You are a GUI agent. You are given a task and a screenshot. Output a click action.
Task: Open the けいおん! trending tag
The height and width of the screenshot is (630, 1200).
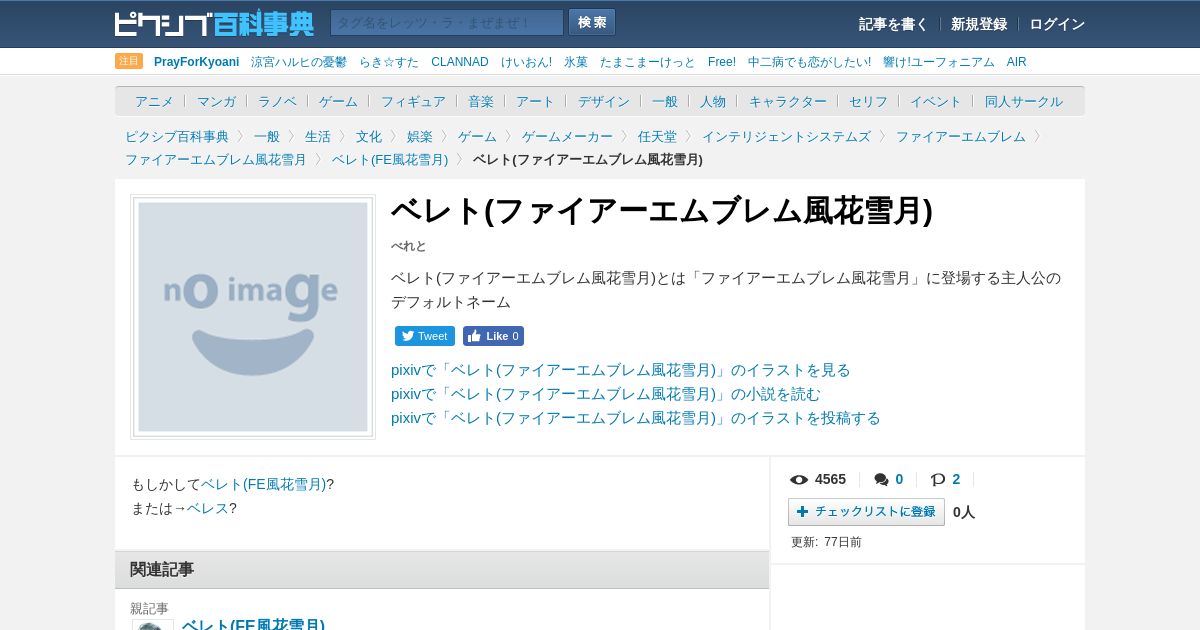526,62
